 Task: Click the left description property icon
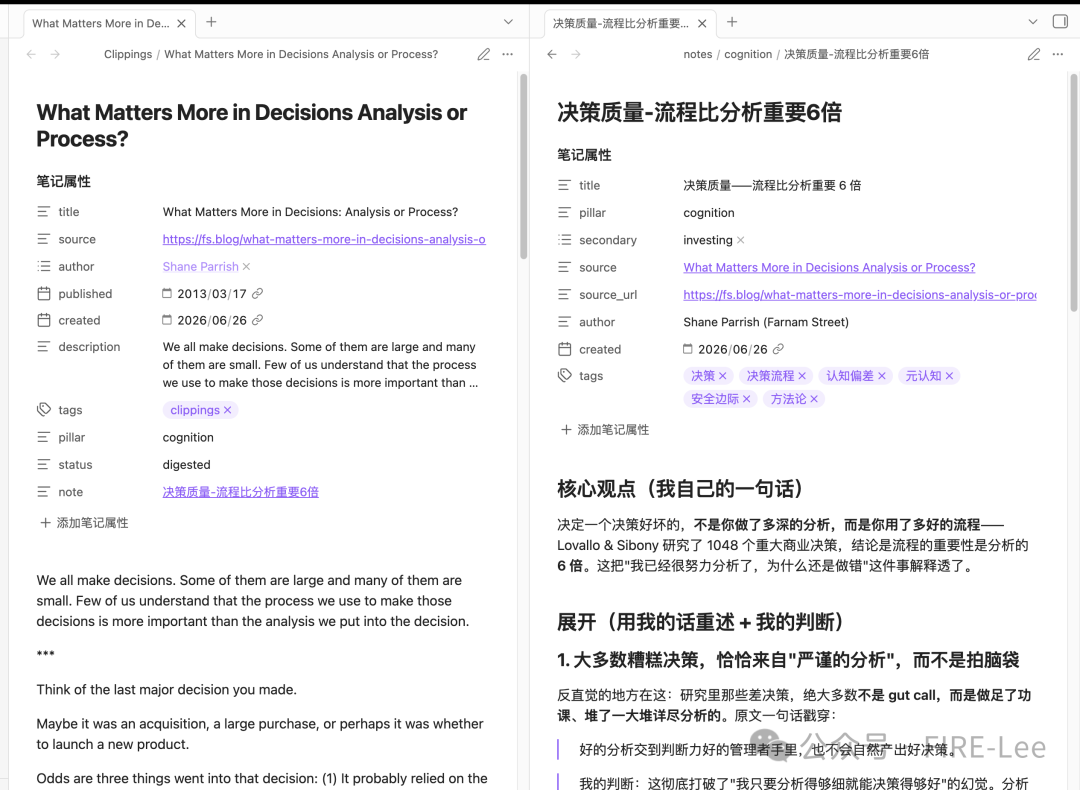pos(43,346)
